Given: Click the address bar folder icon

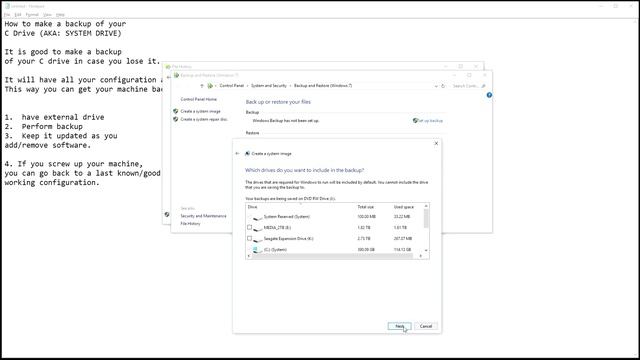Looking at the screenshot, I should tap(210, 86).
